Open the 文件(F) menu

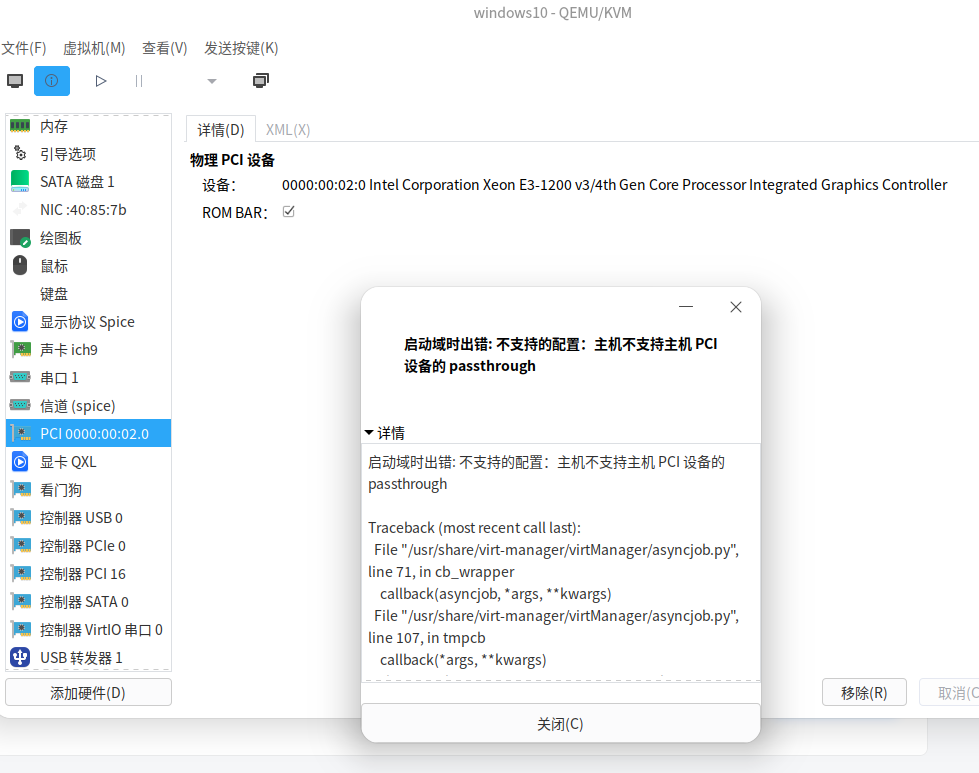tap(24, 48)
